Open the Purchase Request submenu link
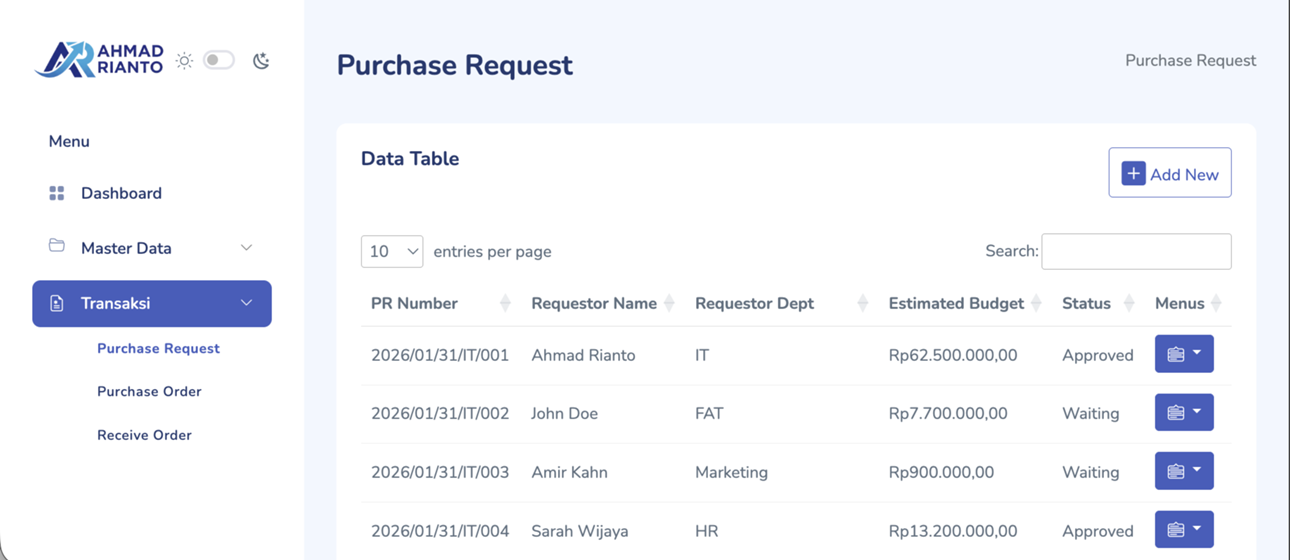1290x560 pixels. pos(158,348)
